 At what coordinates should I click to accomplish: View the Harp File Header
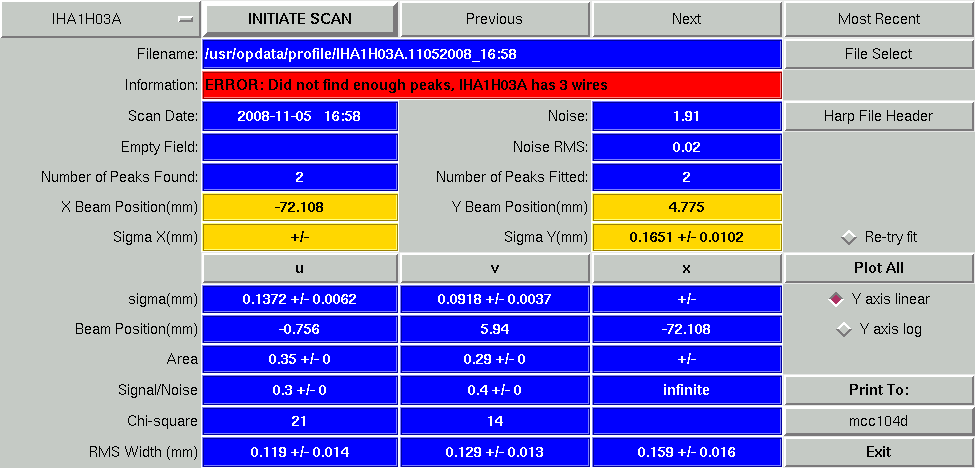pyautogui.click(x=879, y=116)
